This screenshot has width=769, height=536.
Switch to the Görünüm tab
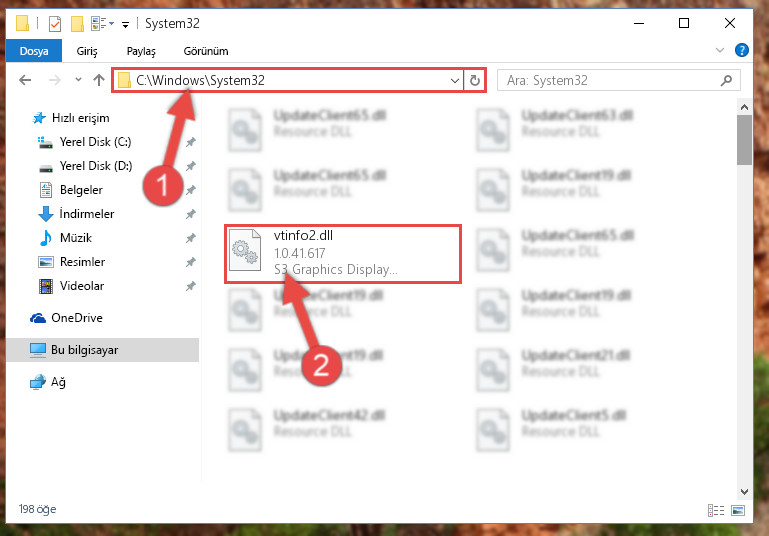206,51
